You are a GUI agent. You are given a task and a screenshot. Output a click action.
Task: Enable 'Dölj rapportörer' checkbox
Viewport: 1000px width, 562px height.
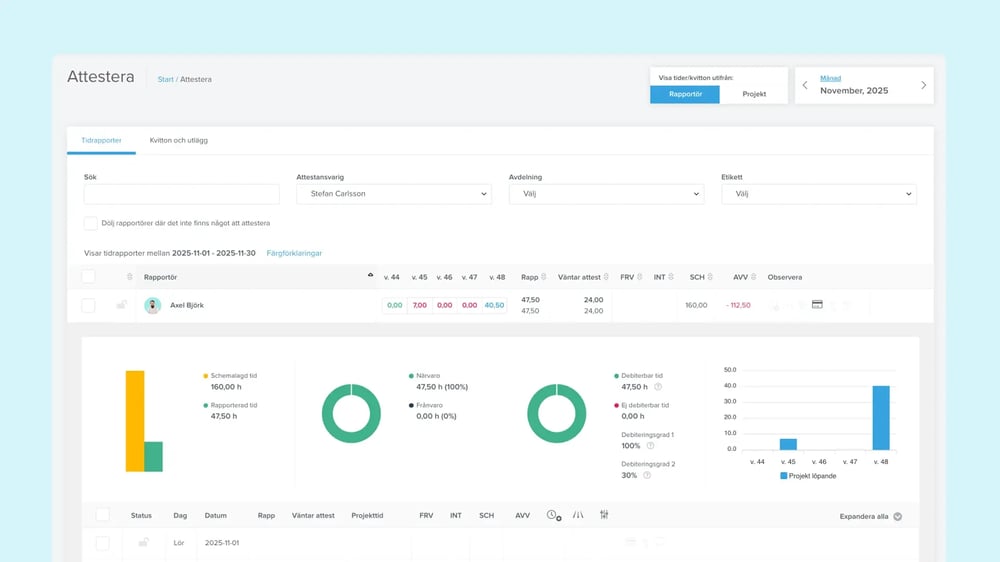click(x=91, y=223)
